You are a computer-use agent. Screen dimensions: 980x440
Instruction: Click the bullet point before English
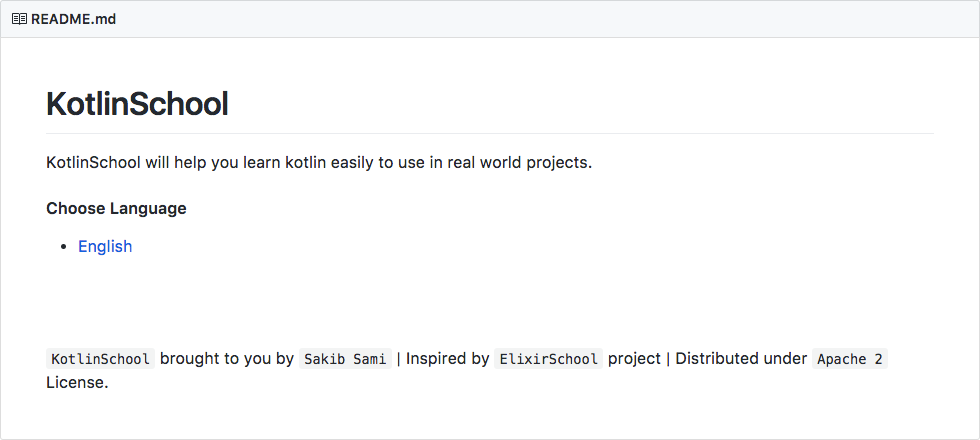tap(64, 247)
